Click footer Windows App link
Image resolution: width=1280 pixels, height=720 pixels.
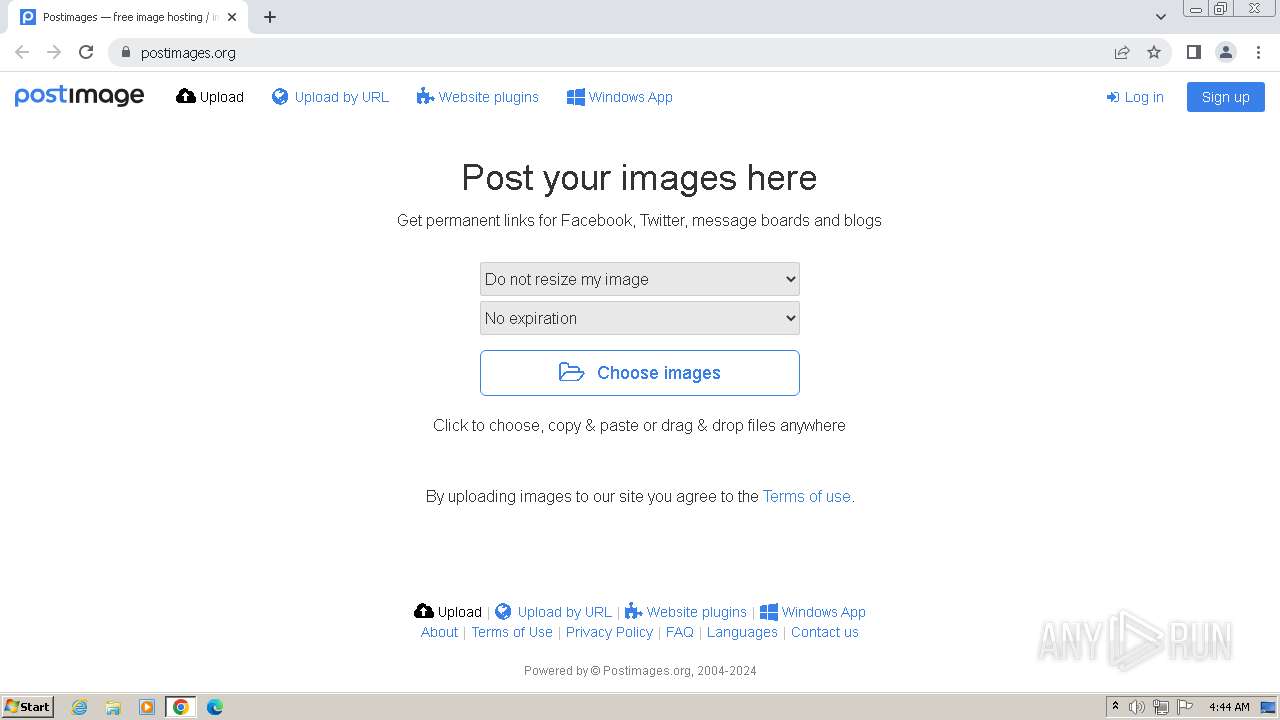coord(813,612)
